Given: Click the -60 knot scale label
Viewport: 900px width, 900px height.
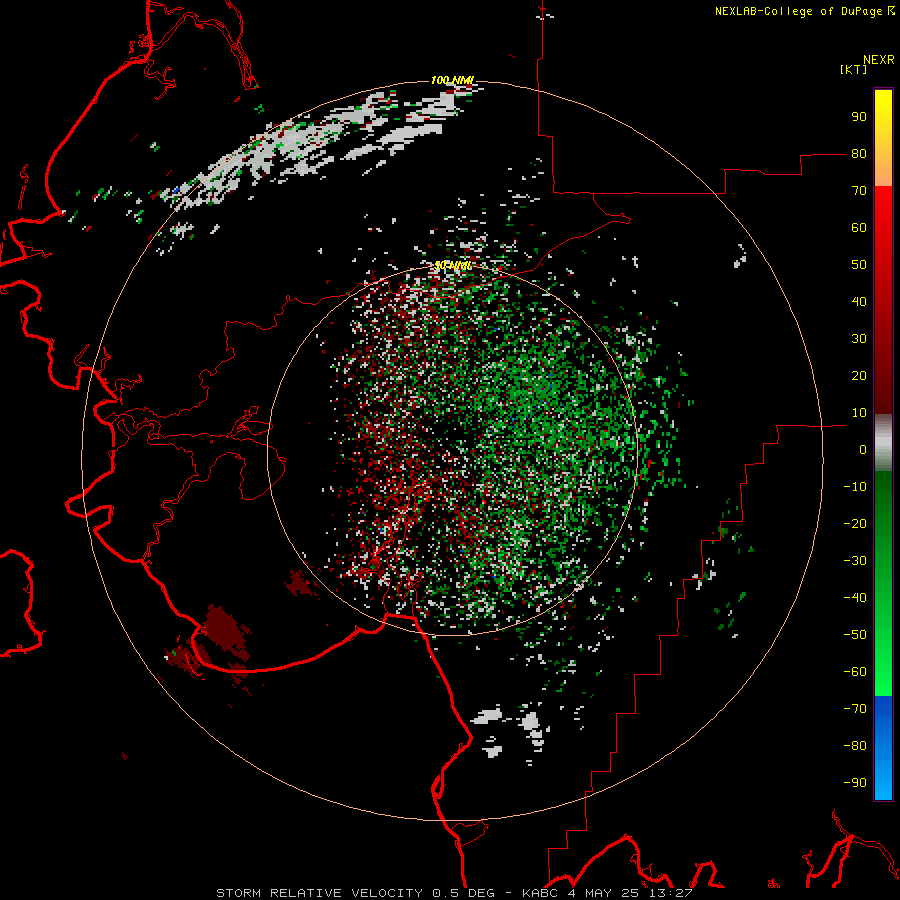Looking at the screenshot, I should click(x=855, y=672).
